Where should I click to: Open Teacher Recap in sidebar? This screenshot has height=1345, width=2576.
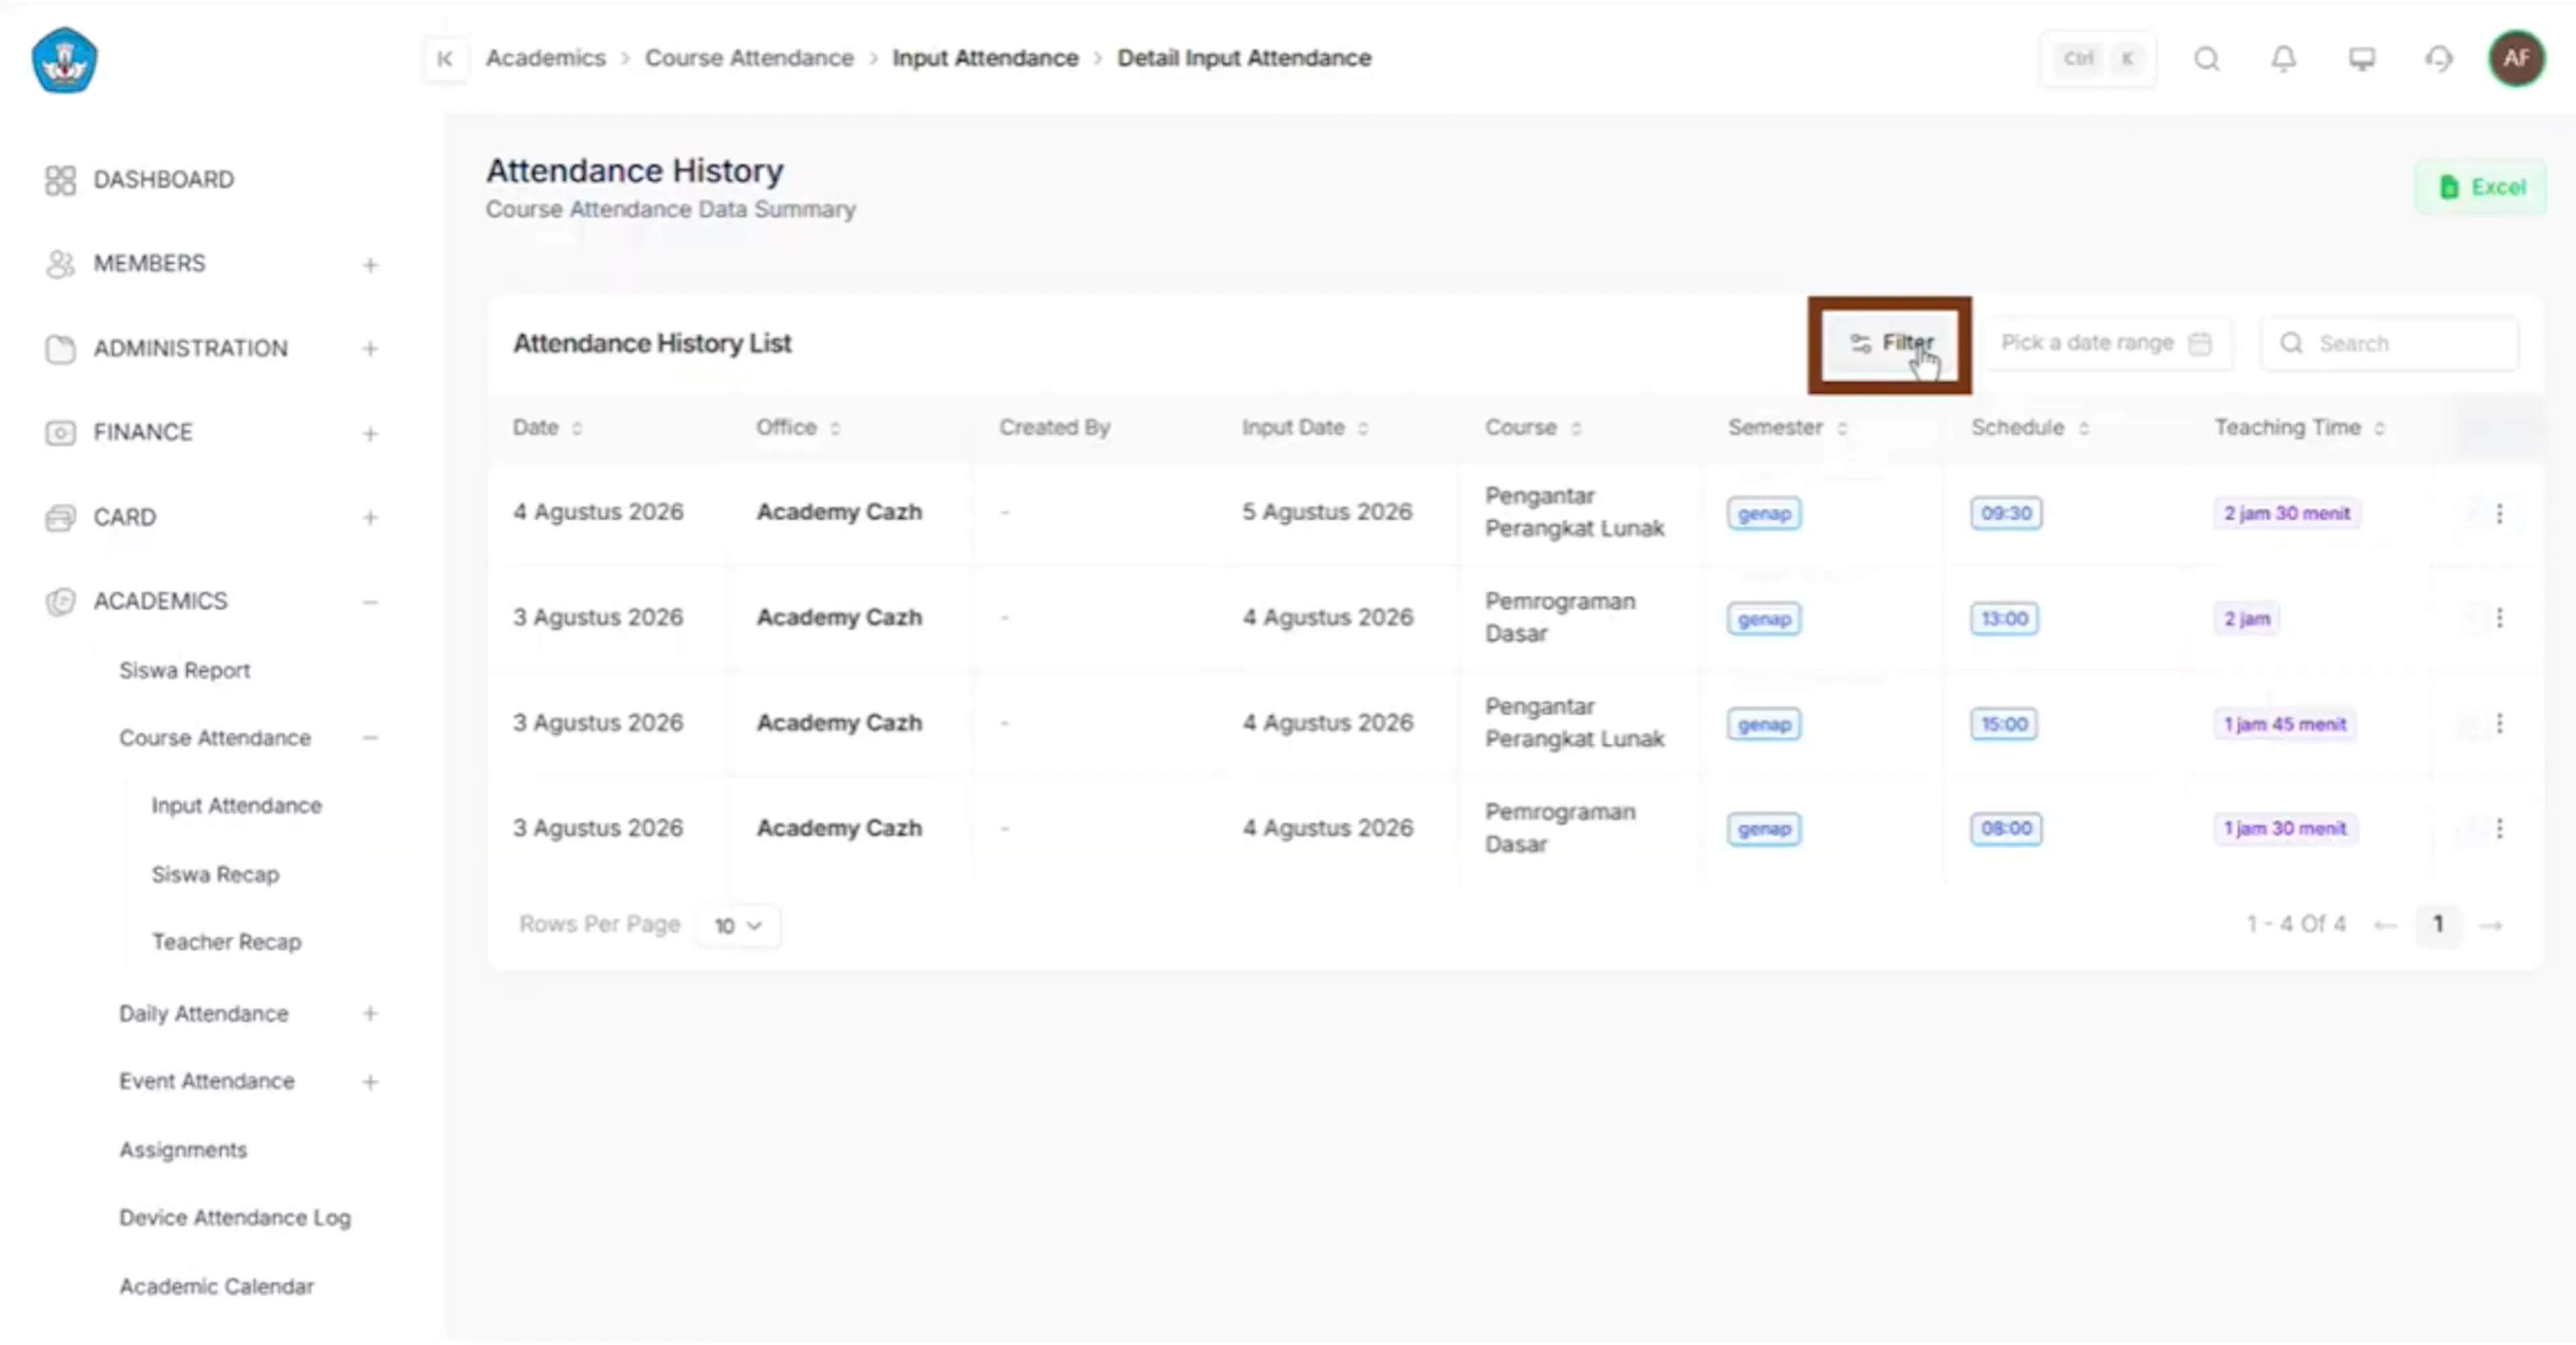(227, 942)
